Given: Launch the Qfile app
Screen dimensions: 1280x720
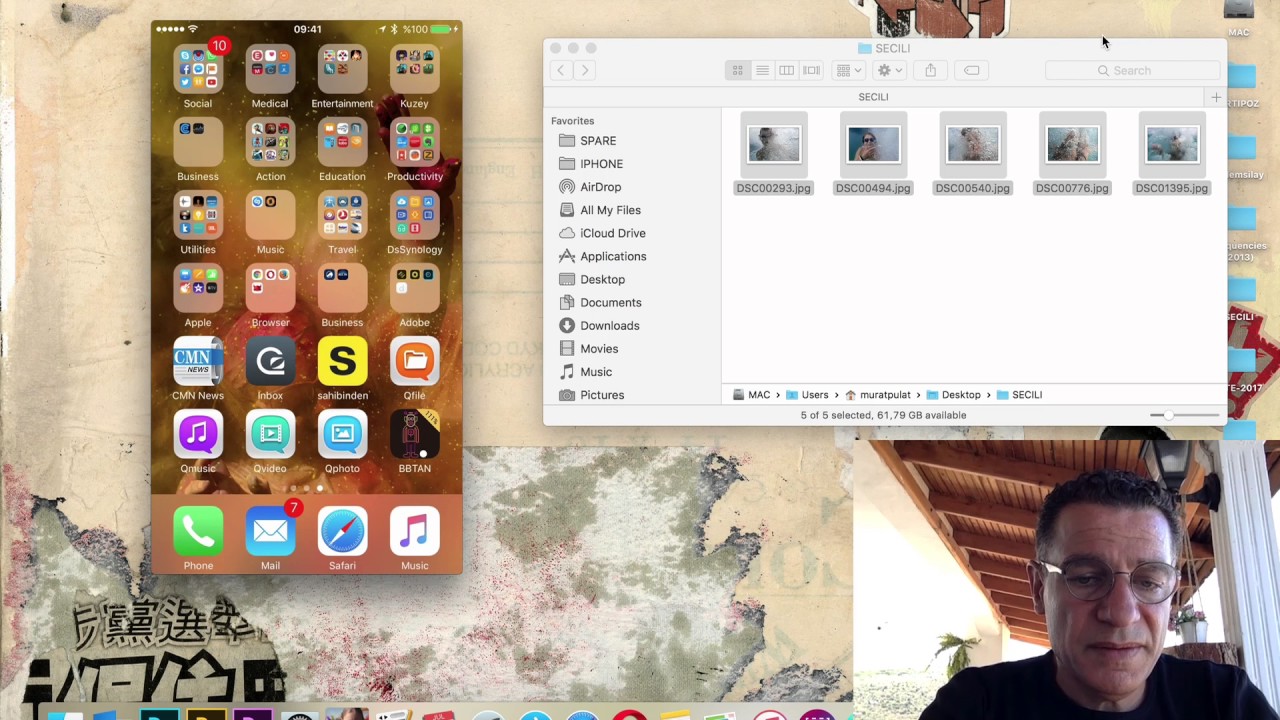Looking at the screenshot, I should (x=414, y=361).
